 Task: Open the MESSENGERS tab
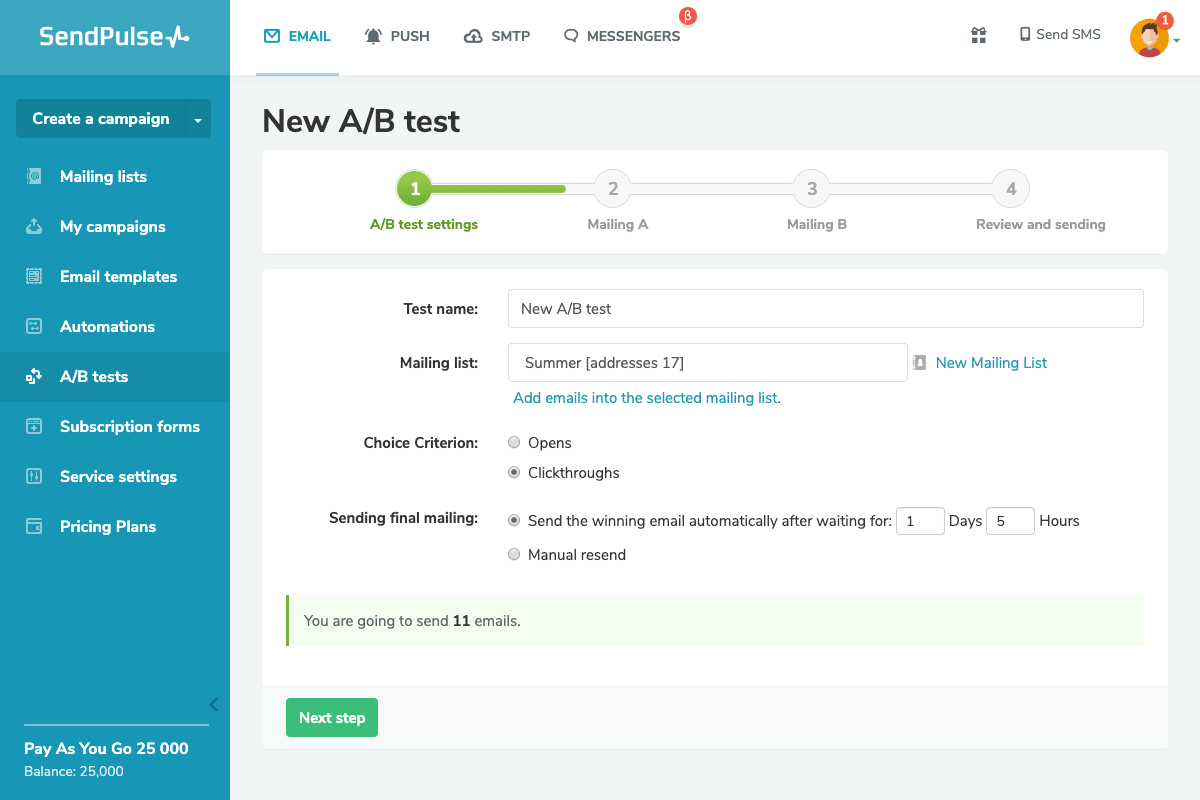(x=621, y=36)
